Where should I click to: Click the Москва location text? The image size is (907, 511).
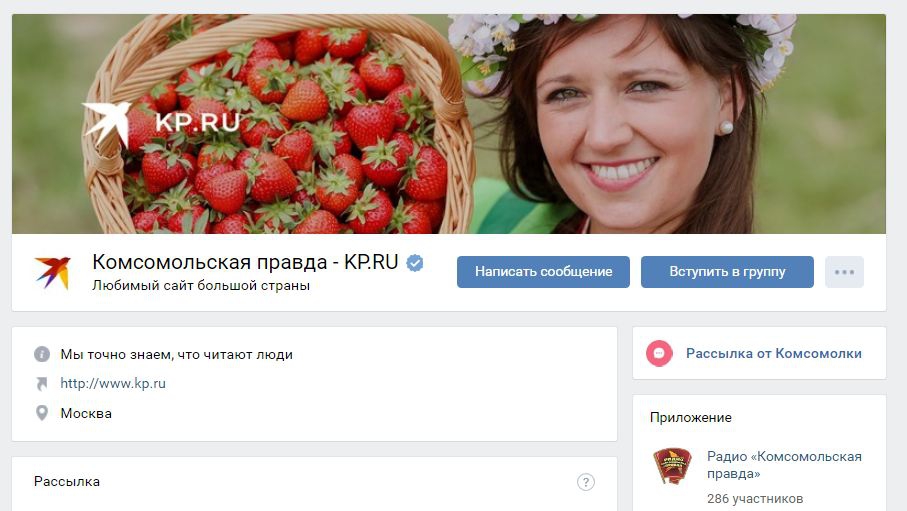point(86,413)
